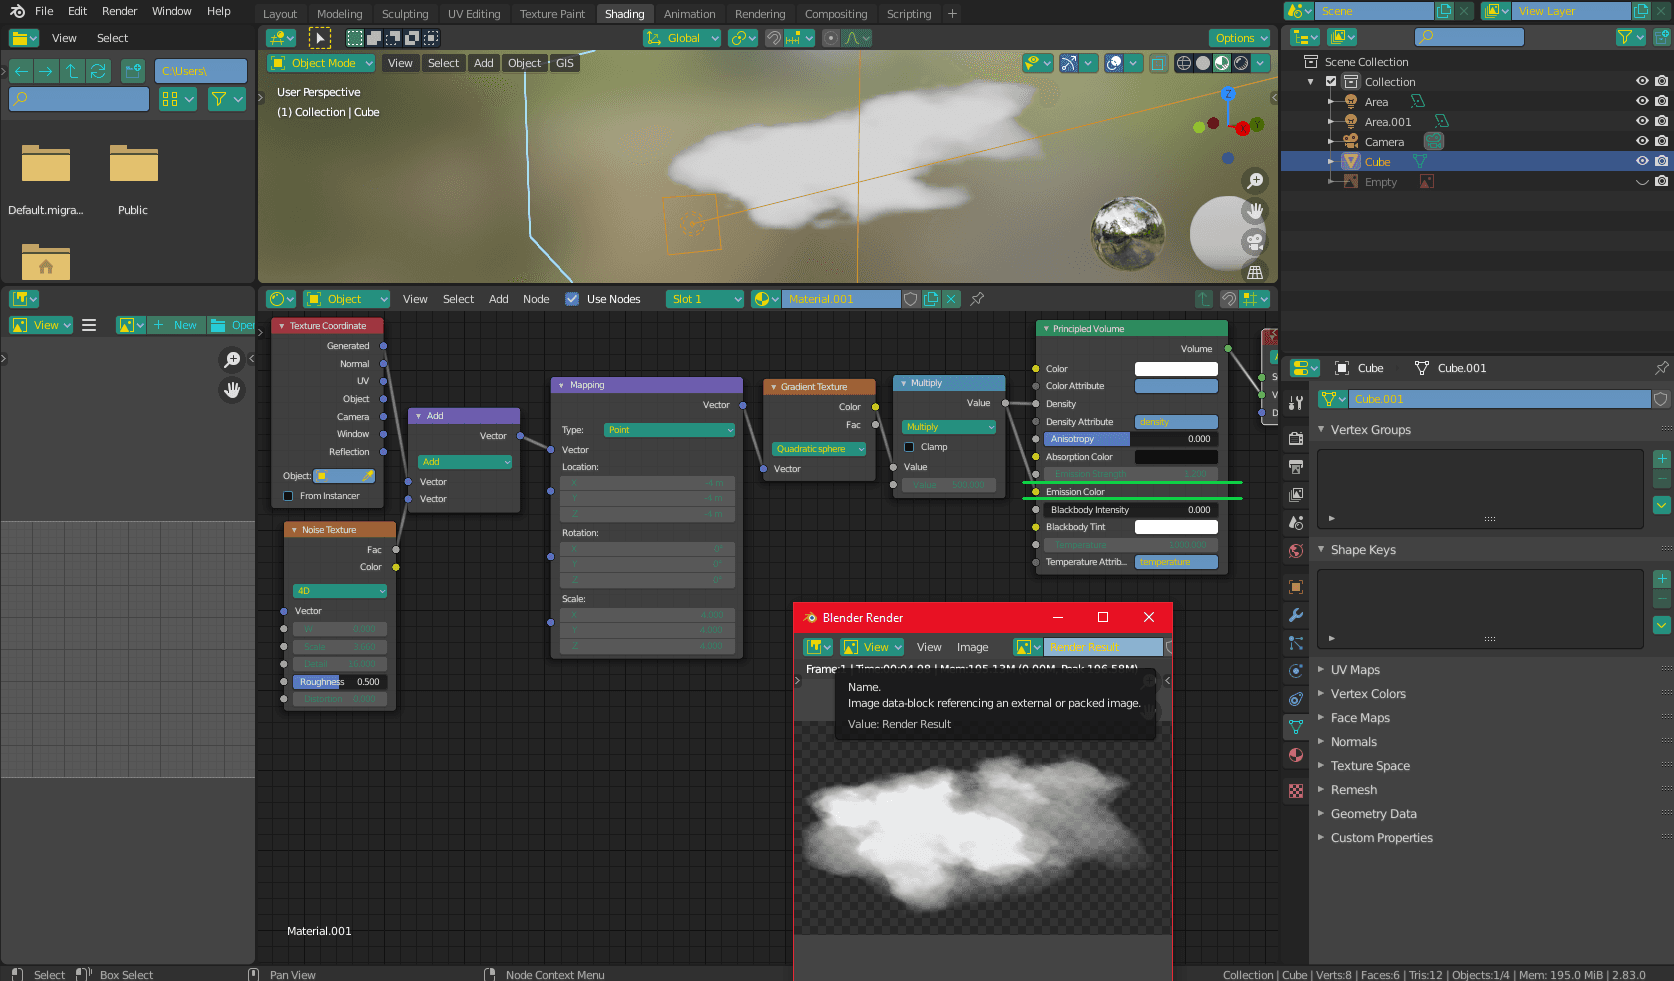Viewport: 1674px width, 981px height.
Task: Enable the Clamp checkbox in Multiply node
Action: 909,447
